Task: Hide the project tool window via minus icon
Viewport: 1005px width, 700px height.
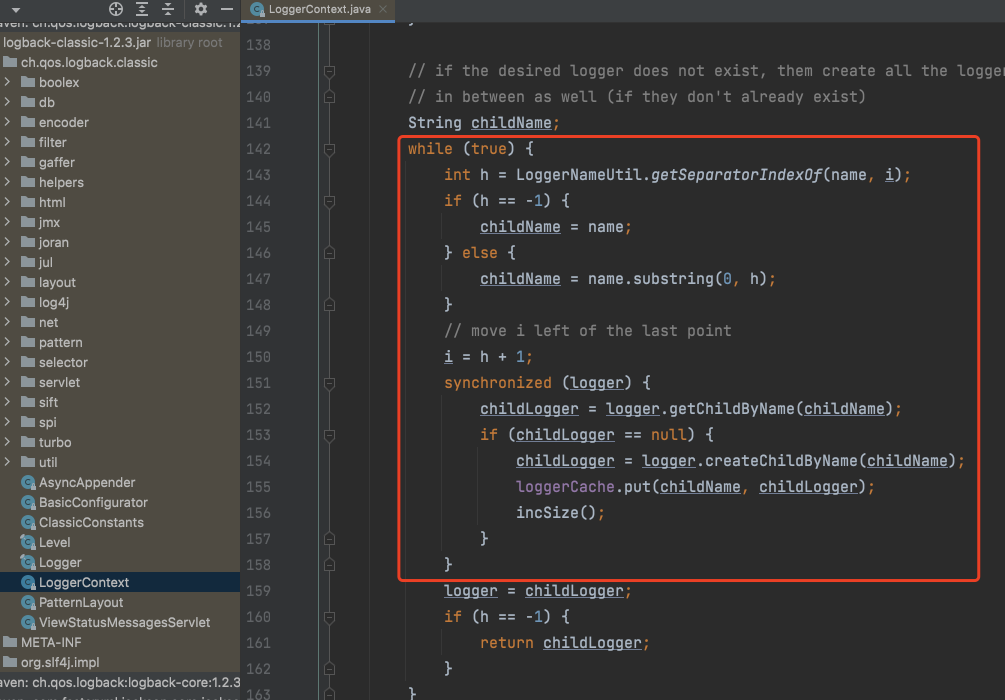Action: (226, 9)
